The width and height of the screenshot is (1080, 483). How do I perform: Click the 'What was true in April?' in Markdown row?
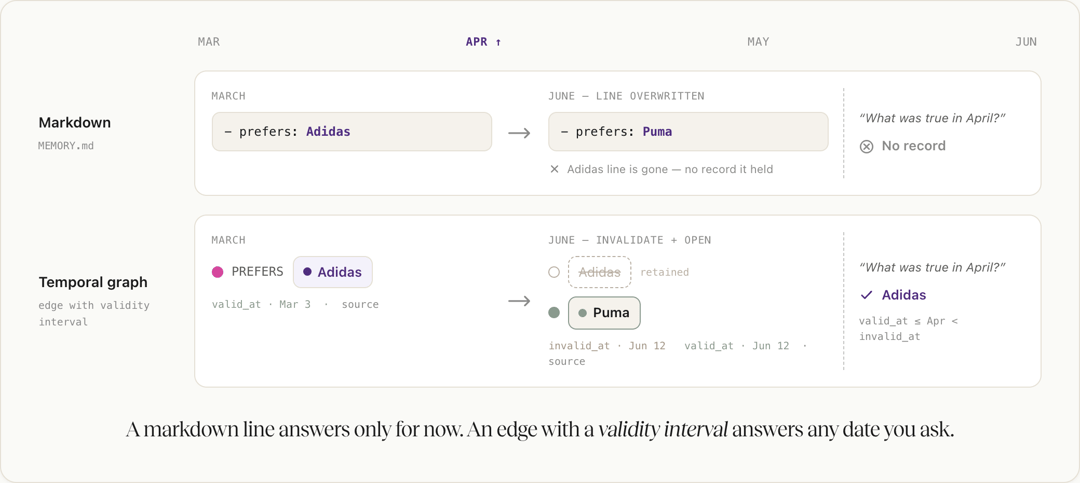(933, 118)
